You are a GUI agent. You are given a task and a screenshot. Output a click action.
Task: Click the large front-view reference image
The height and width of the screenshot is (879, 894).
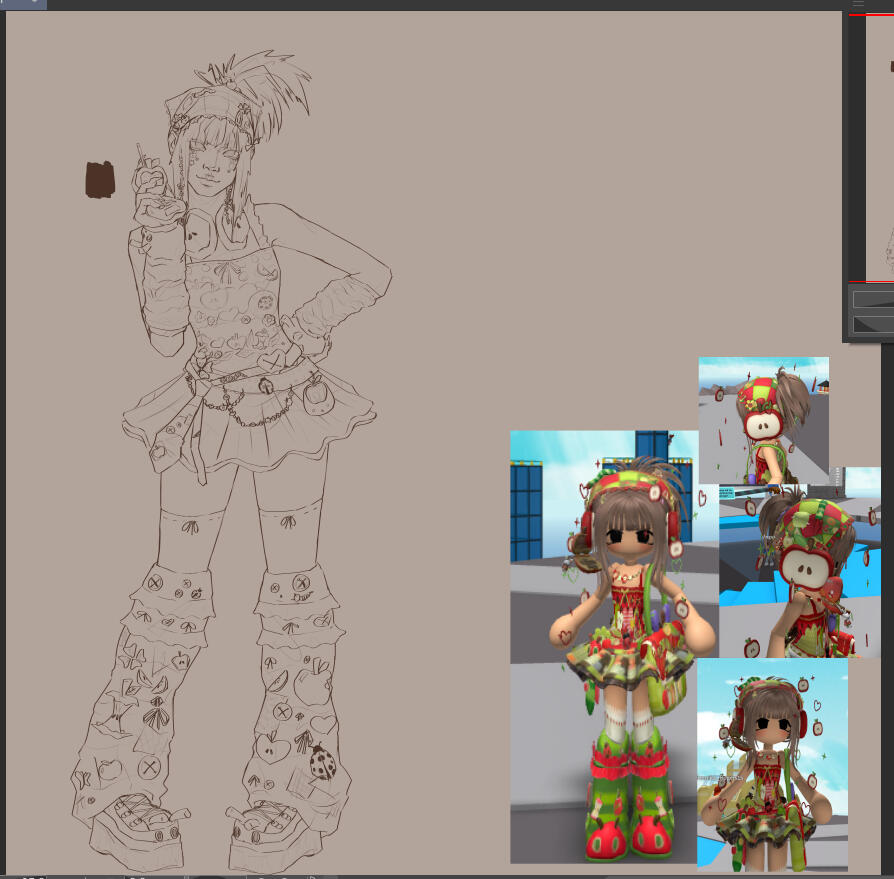[x=604, y=646]
